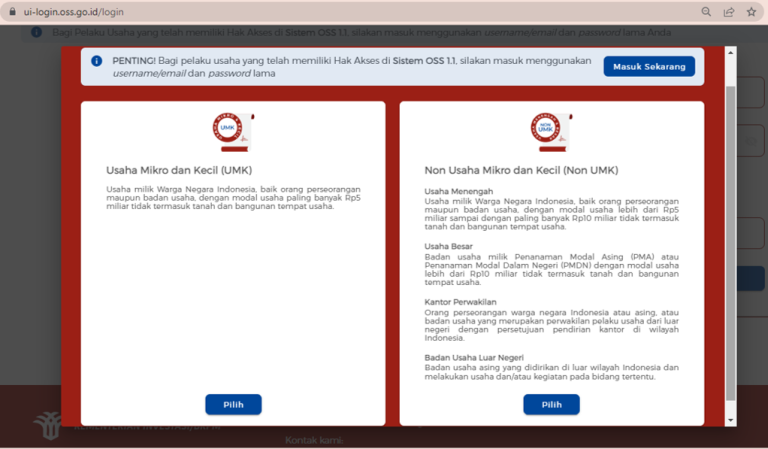Select the Usaha Mikro dan Kecil (UMK) heading
The height and width of the screenshot is (449, 768).
[x=179, y=170]
